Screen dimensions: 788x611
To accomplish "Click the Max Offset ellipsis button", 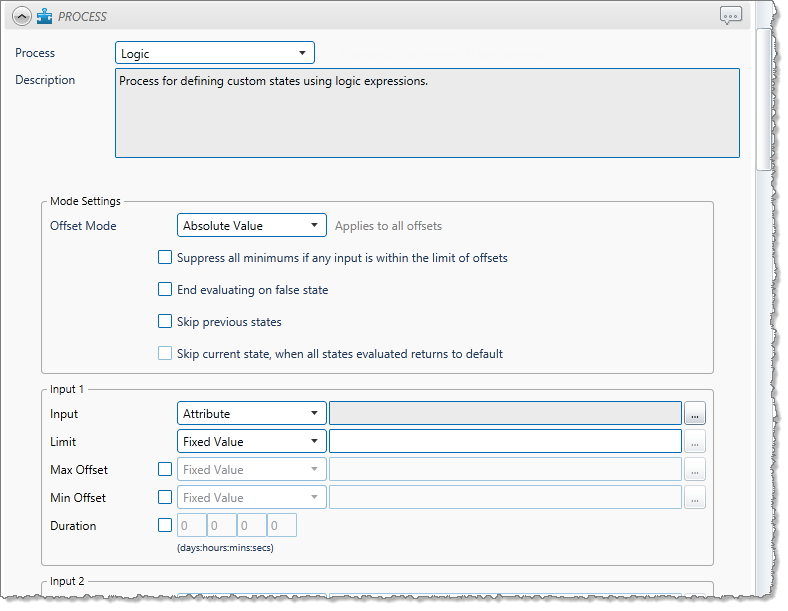I will 695,470.
